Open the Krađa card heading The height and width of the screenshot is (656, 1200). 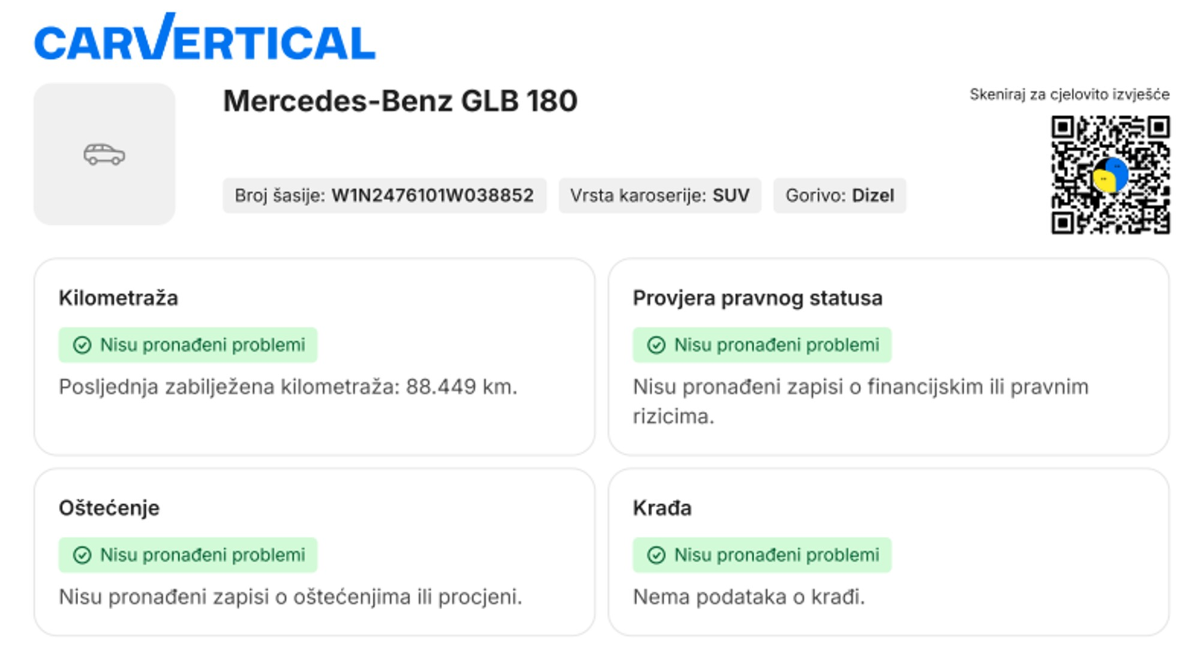pyautogui.click(x=662, y=508)
